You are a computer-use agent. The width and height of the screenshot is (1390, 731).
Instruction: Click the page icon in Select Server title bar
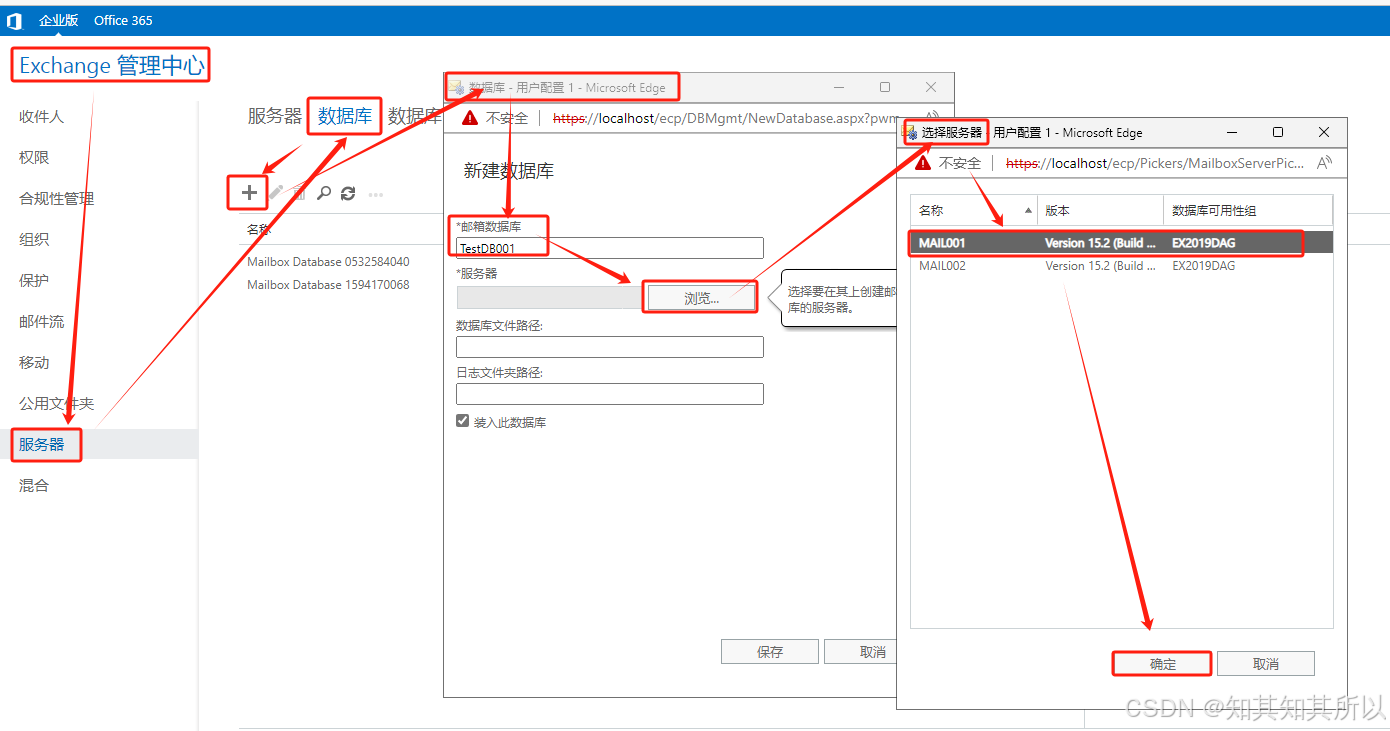coord(911,132)
